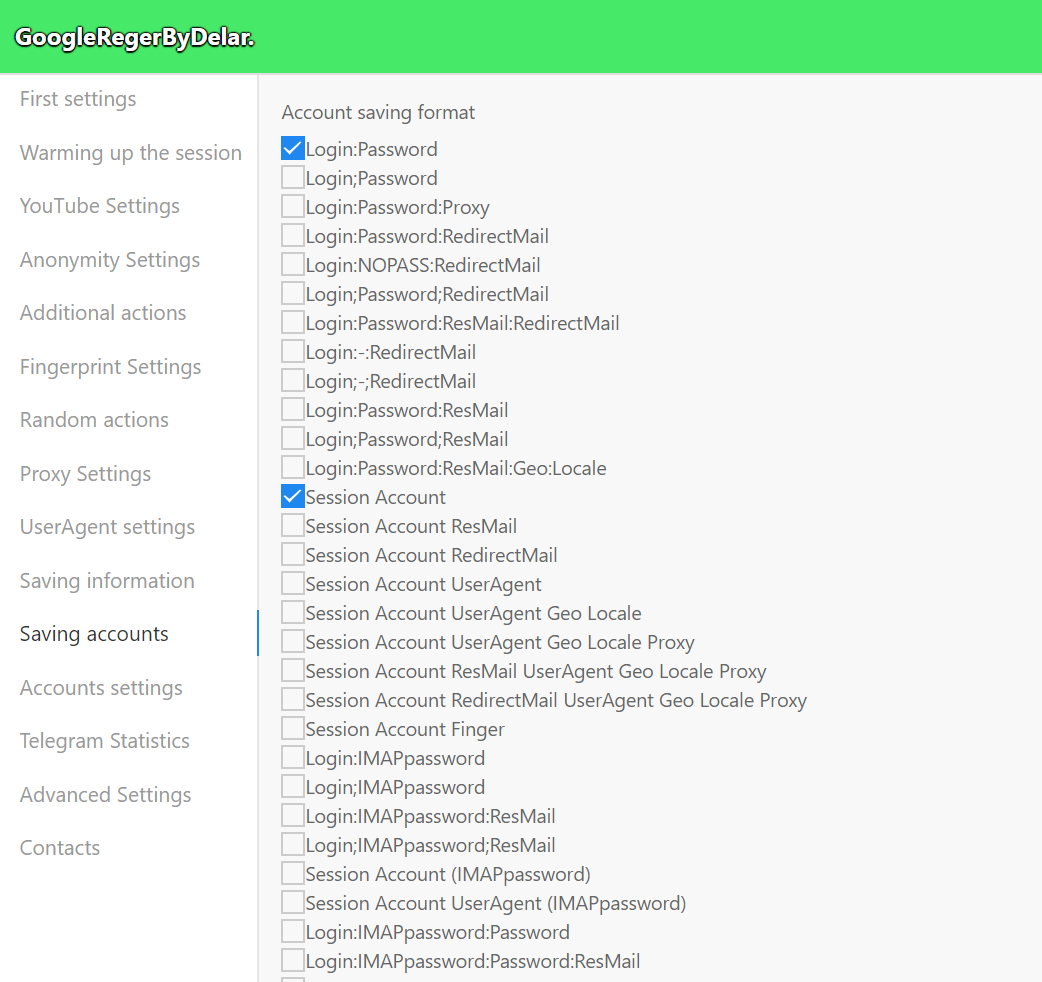Click the Account saving format heading

pyautogui.click(x=378, y=112)
